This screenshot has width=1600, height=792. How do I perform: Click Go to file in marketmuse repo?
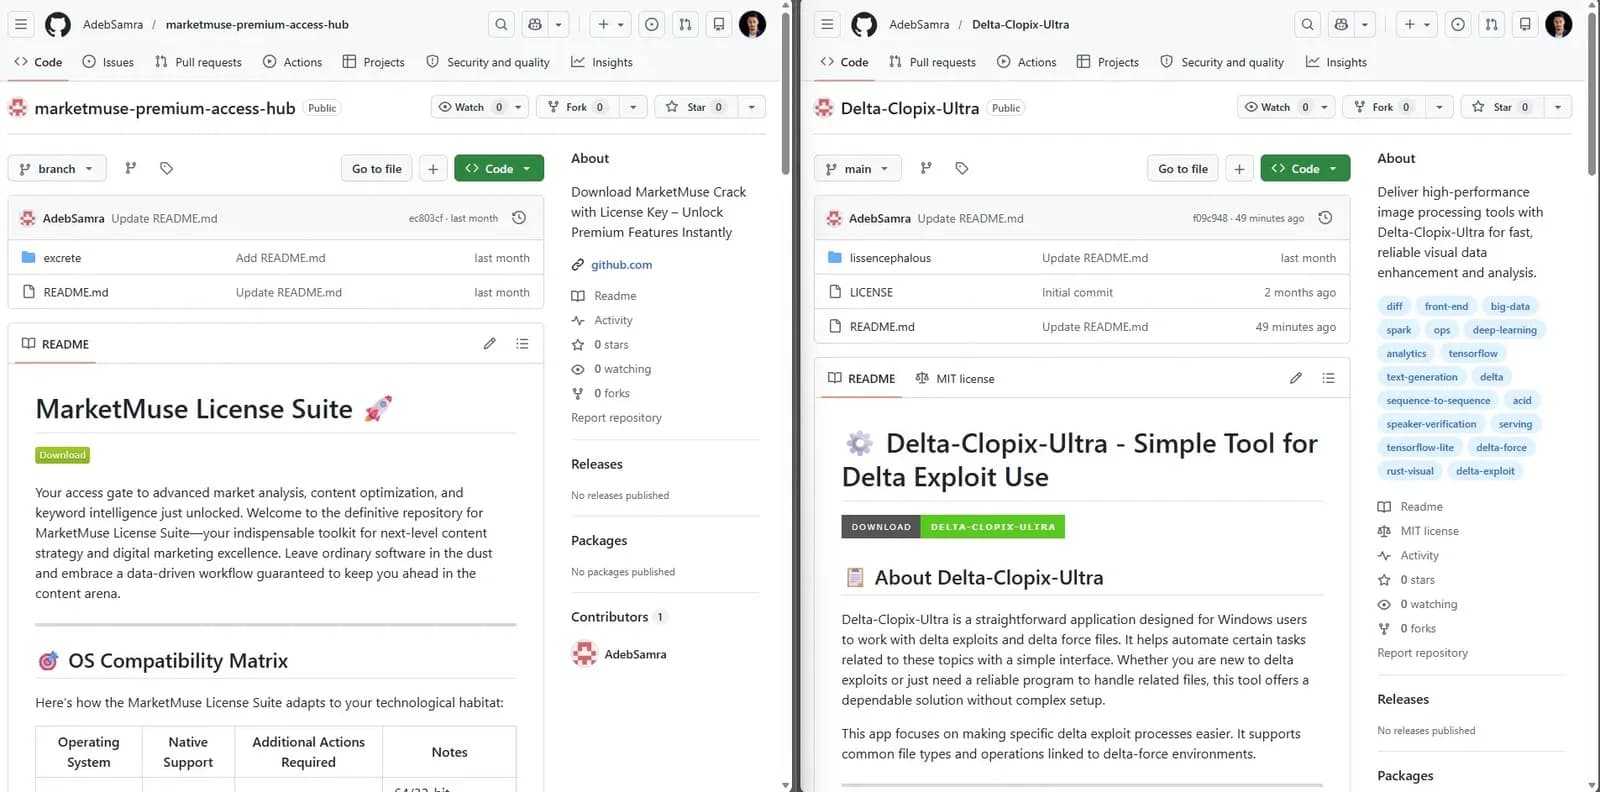click(x=377, y=168)
